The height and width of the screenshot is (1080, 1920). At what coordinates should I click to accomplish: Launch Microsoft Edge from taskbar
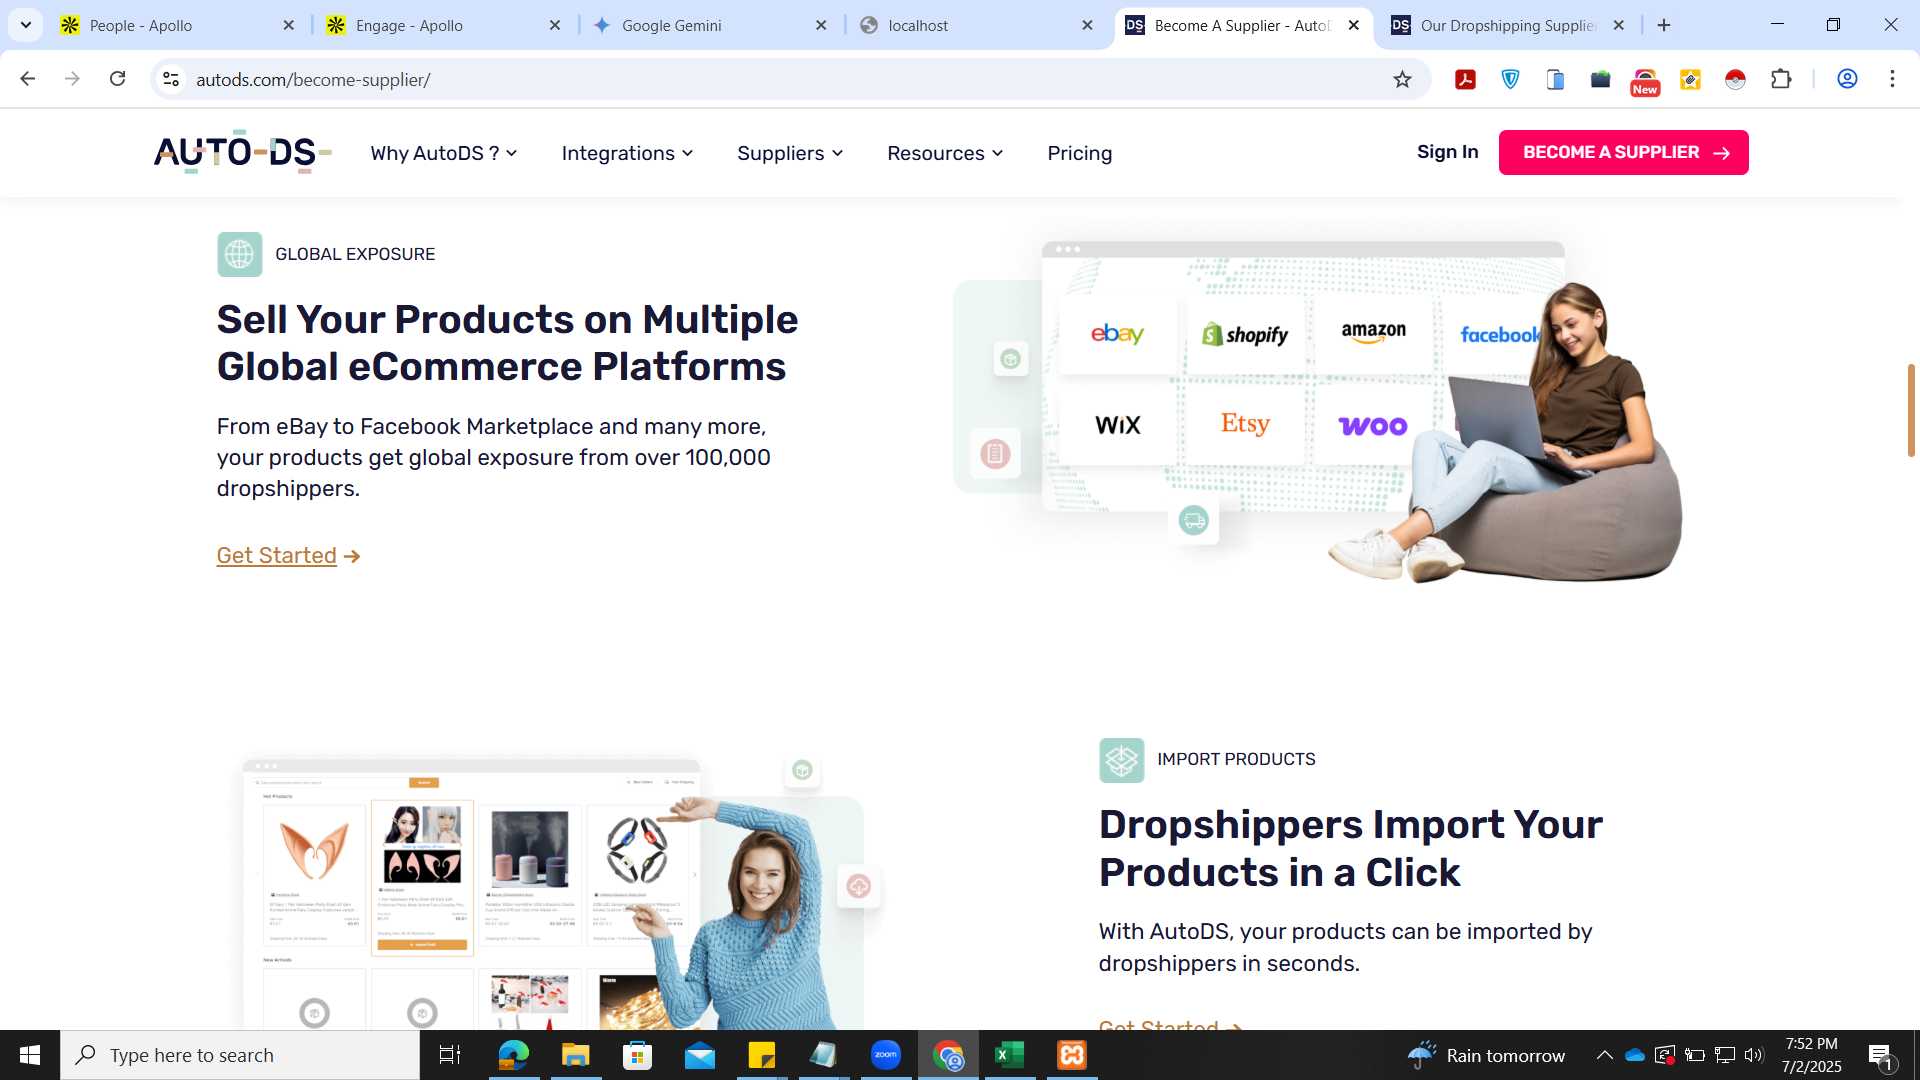pos(513,1055)
